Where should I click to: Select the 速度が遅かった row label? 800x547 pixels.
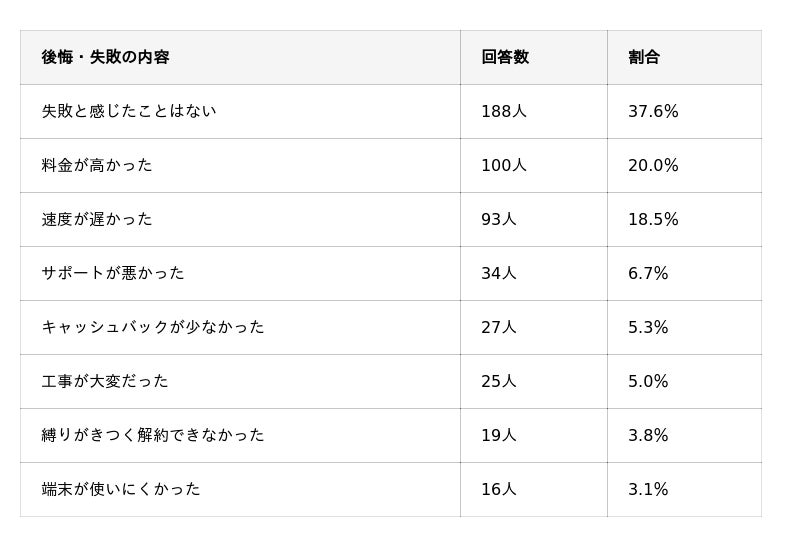click(x=96, y=220)
